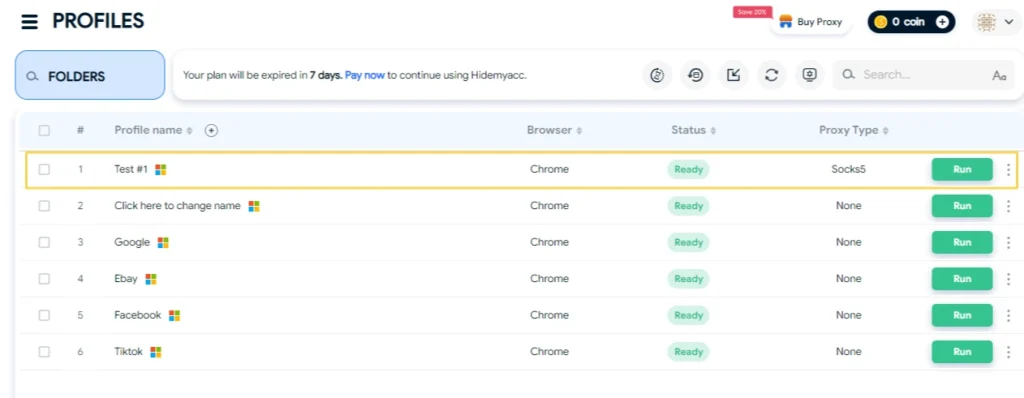Run the Ebay profile

tap(962, 278)
